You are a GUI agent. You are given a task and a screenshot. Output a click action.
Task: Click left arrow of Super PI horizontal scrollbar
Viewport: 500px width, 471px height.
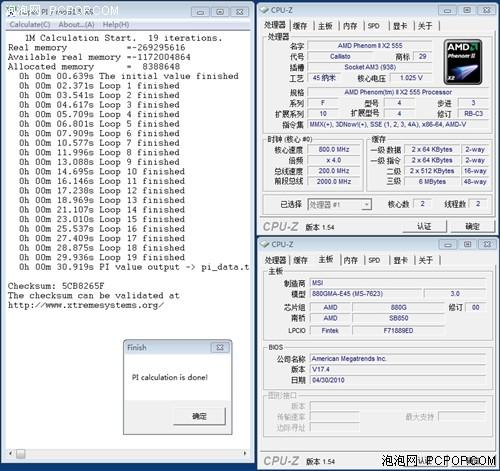(11, 453)
